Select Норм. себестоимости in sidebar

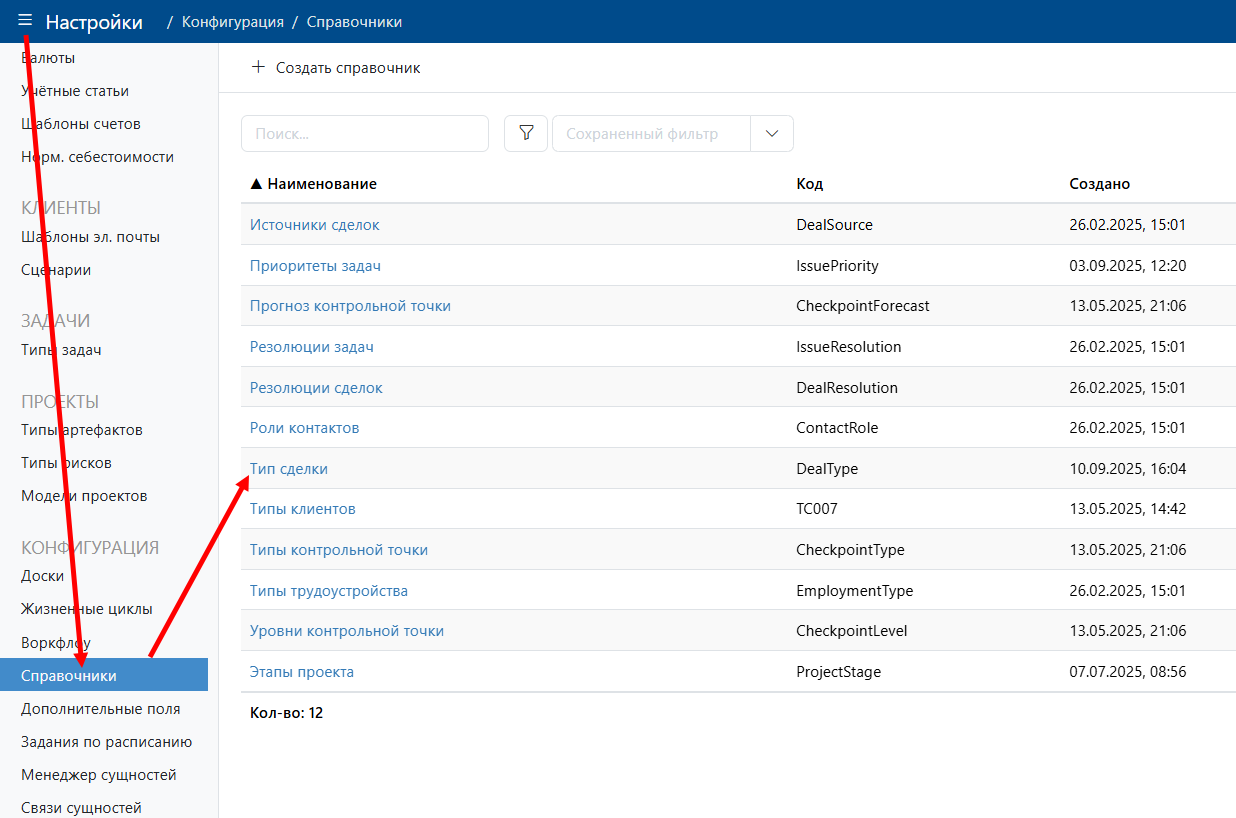tap(98, 157)
